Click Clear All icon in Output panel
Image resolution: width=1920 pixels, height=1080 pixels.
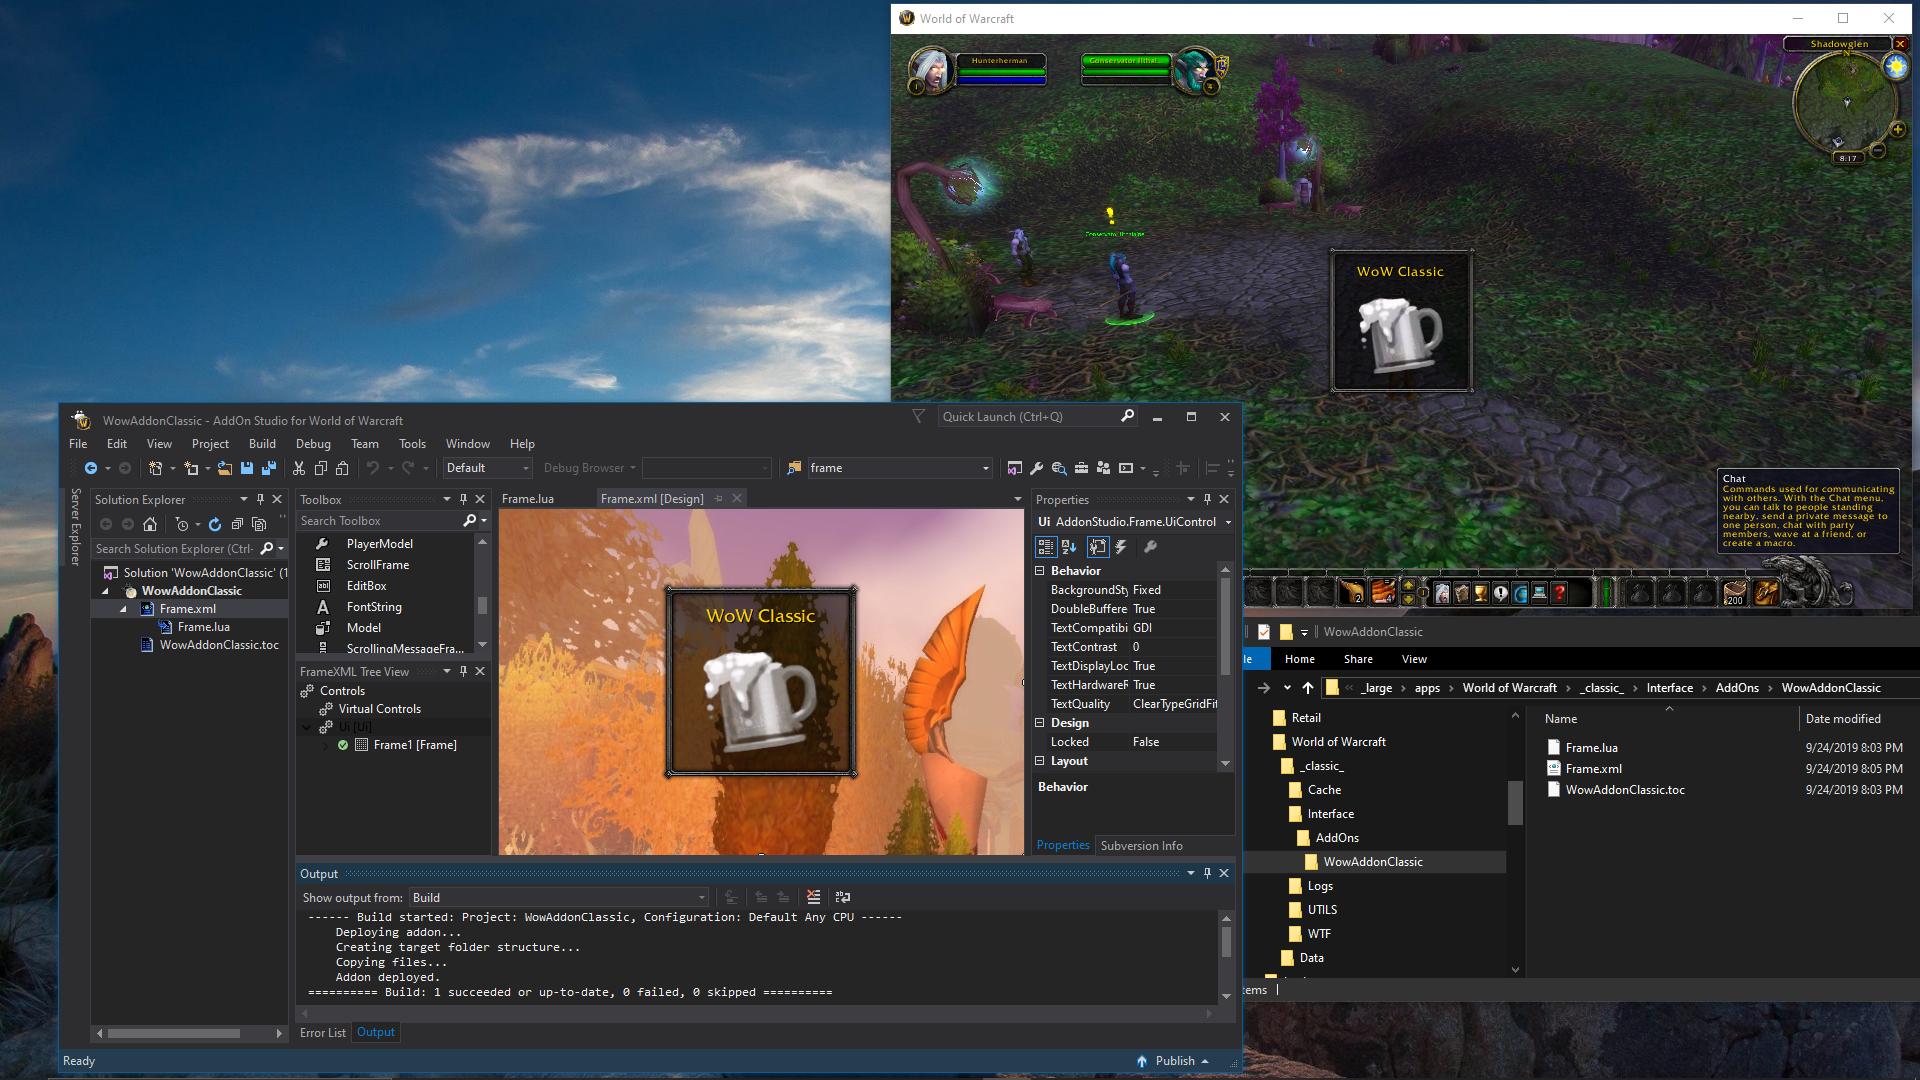tap(813, 897)
